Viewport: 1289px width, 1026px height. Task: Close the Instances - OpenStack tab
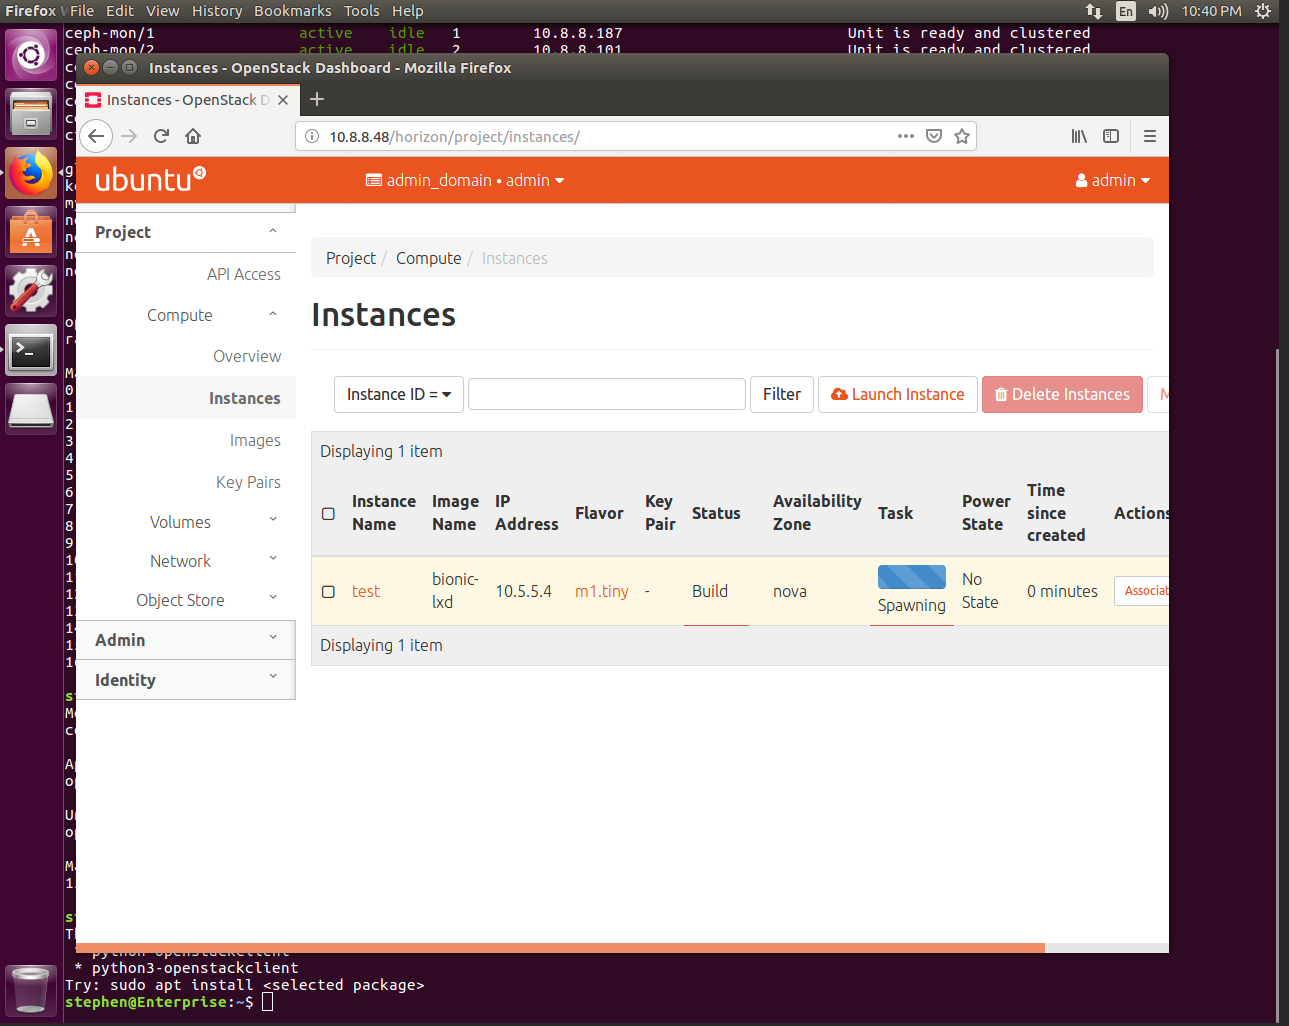(283, 100)
